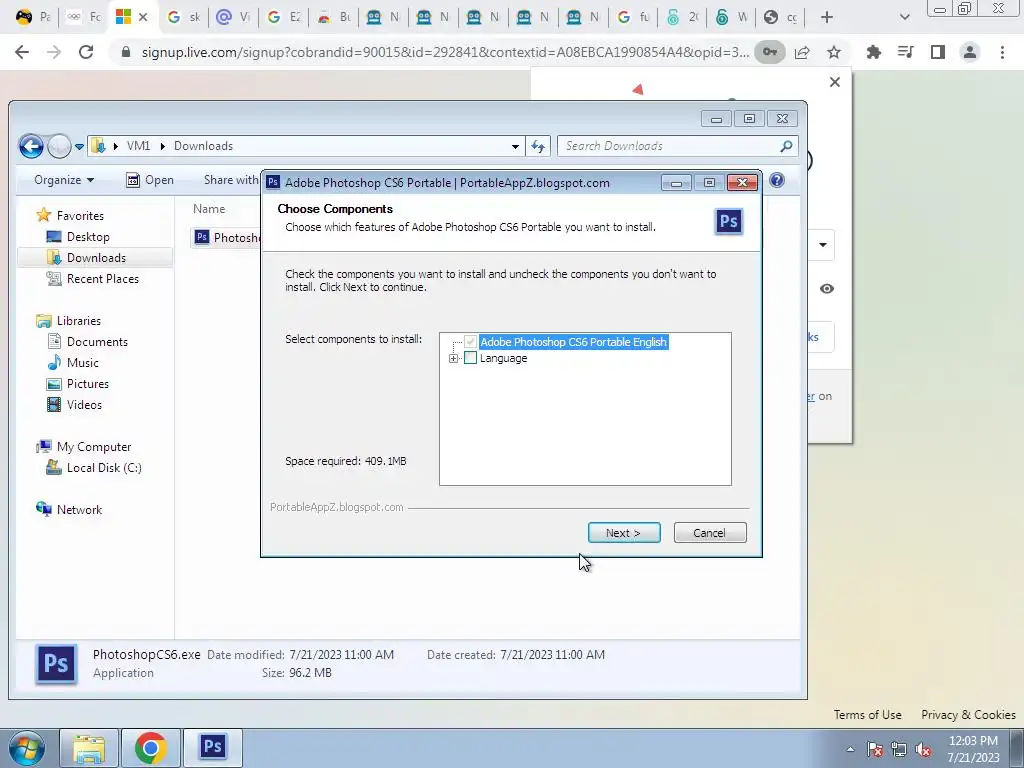
Task: Click the muted volume tray icon
Action: click(923, 750)
